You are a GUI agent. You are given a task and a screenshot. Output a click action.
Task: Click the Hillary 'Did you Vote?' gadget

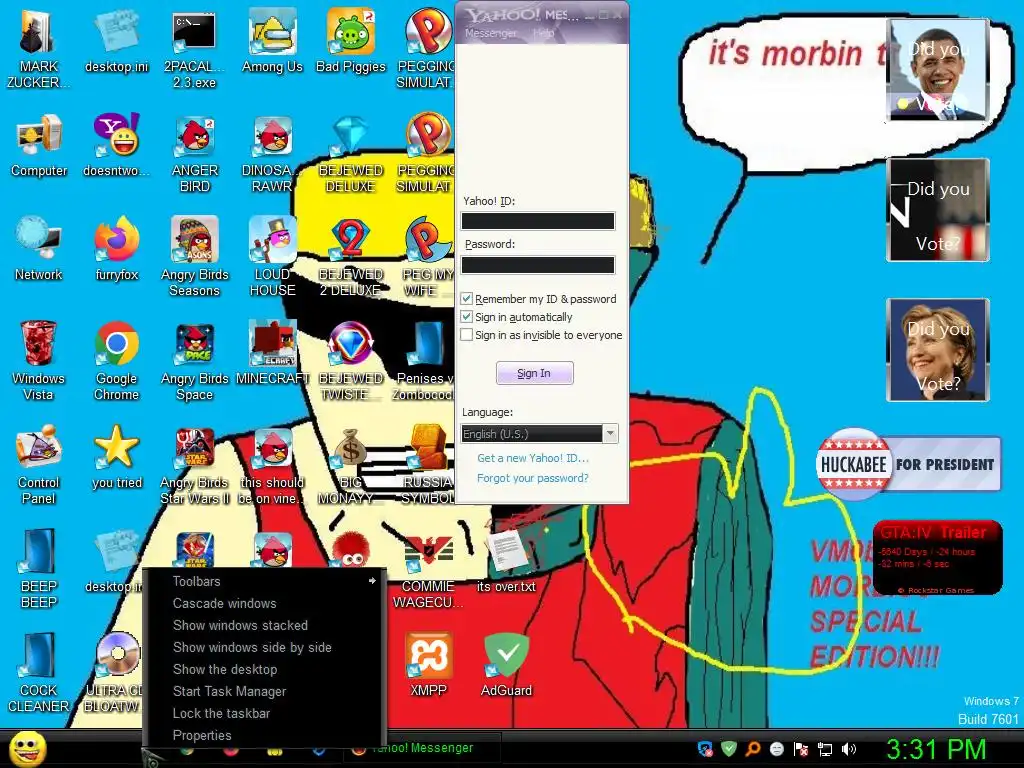pos(938,350)
